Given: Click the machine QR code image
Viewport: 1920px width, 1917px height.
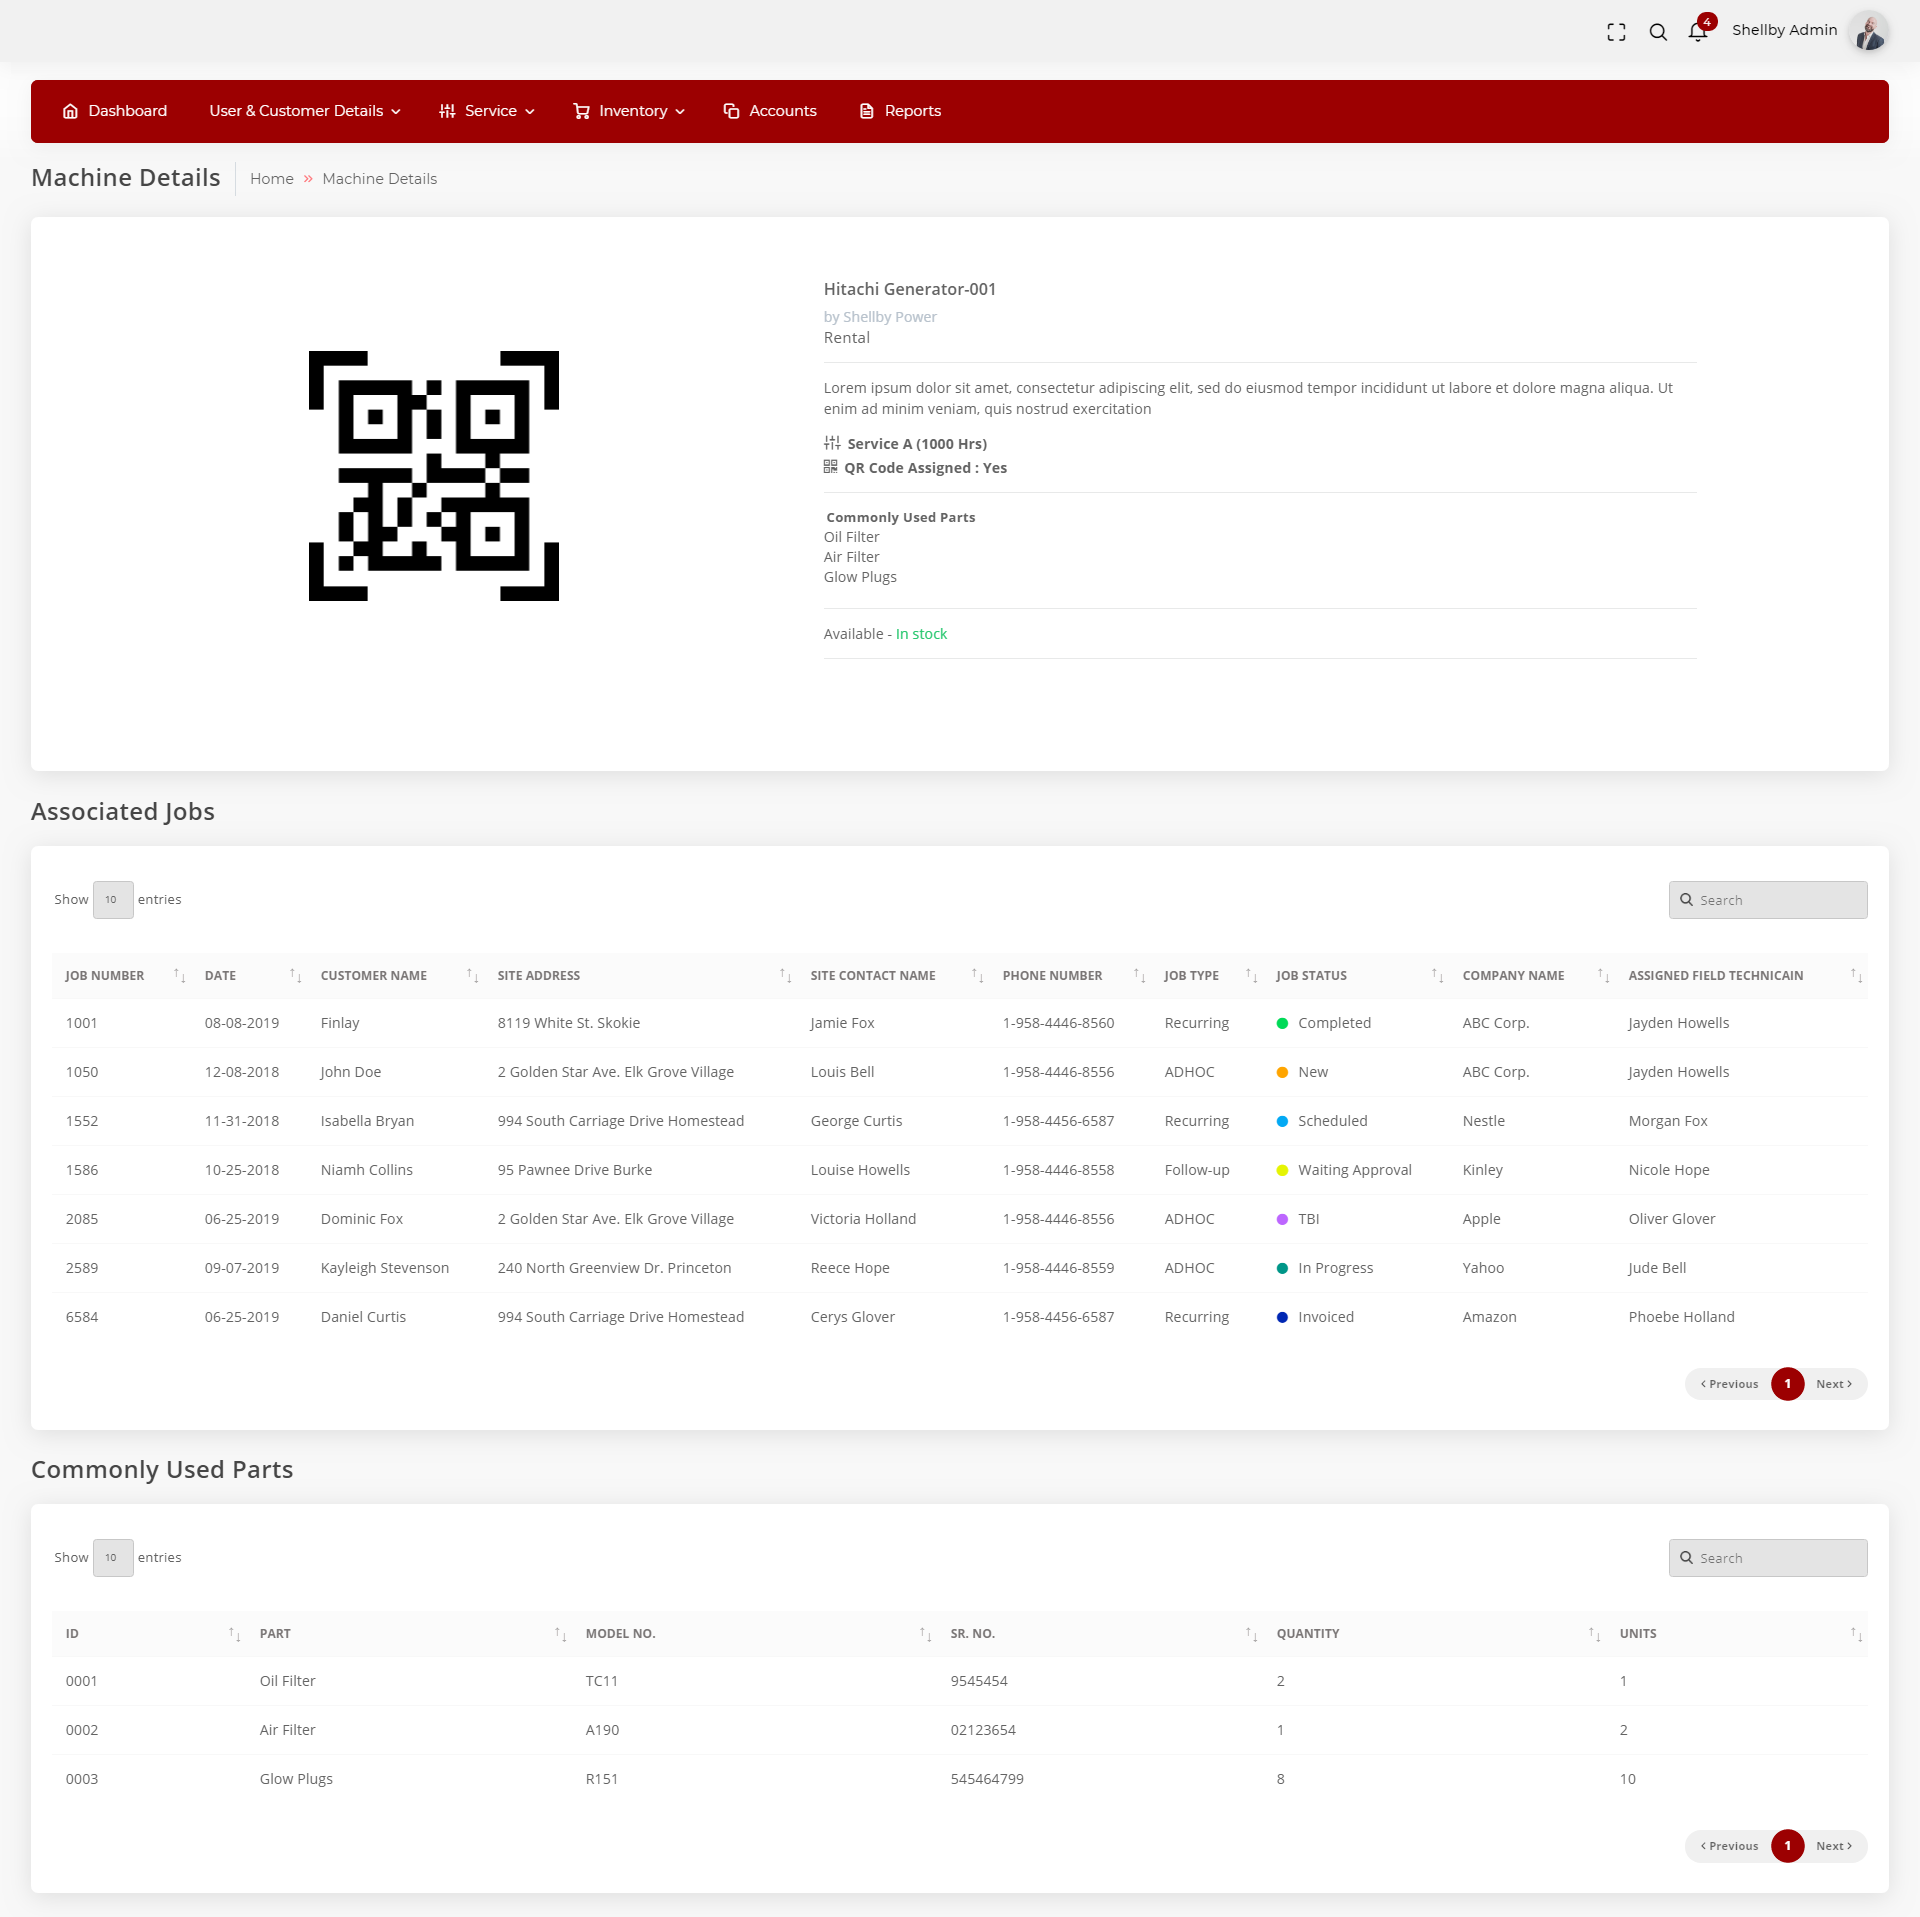Looking at the screenshot, I should [x=434, y=476].
